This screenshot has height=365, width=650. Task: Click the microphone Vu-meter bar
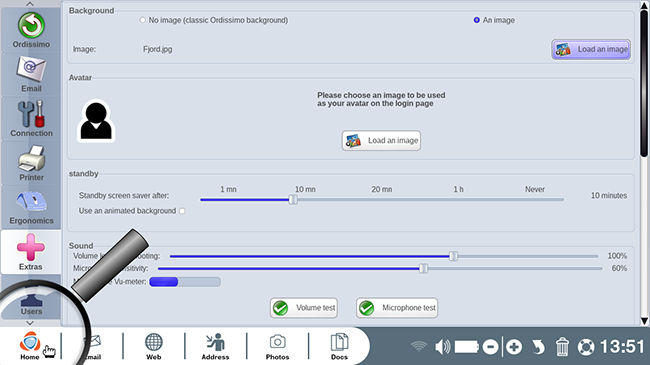pyautogui.click(x=185, y=282)
